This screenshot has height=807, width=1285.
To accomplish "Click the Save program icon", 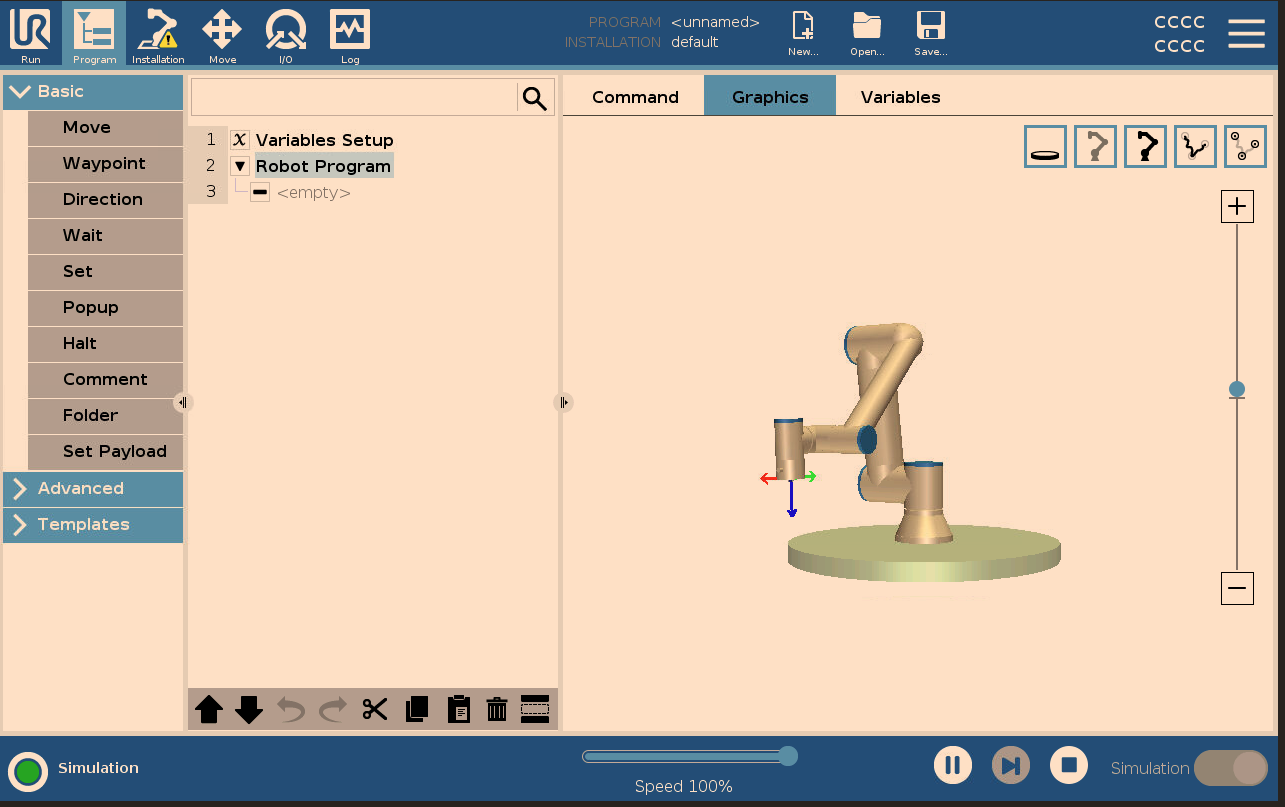I will [931, 34].
